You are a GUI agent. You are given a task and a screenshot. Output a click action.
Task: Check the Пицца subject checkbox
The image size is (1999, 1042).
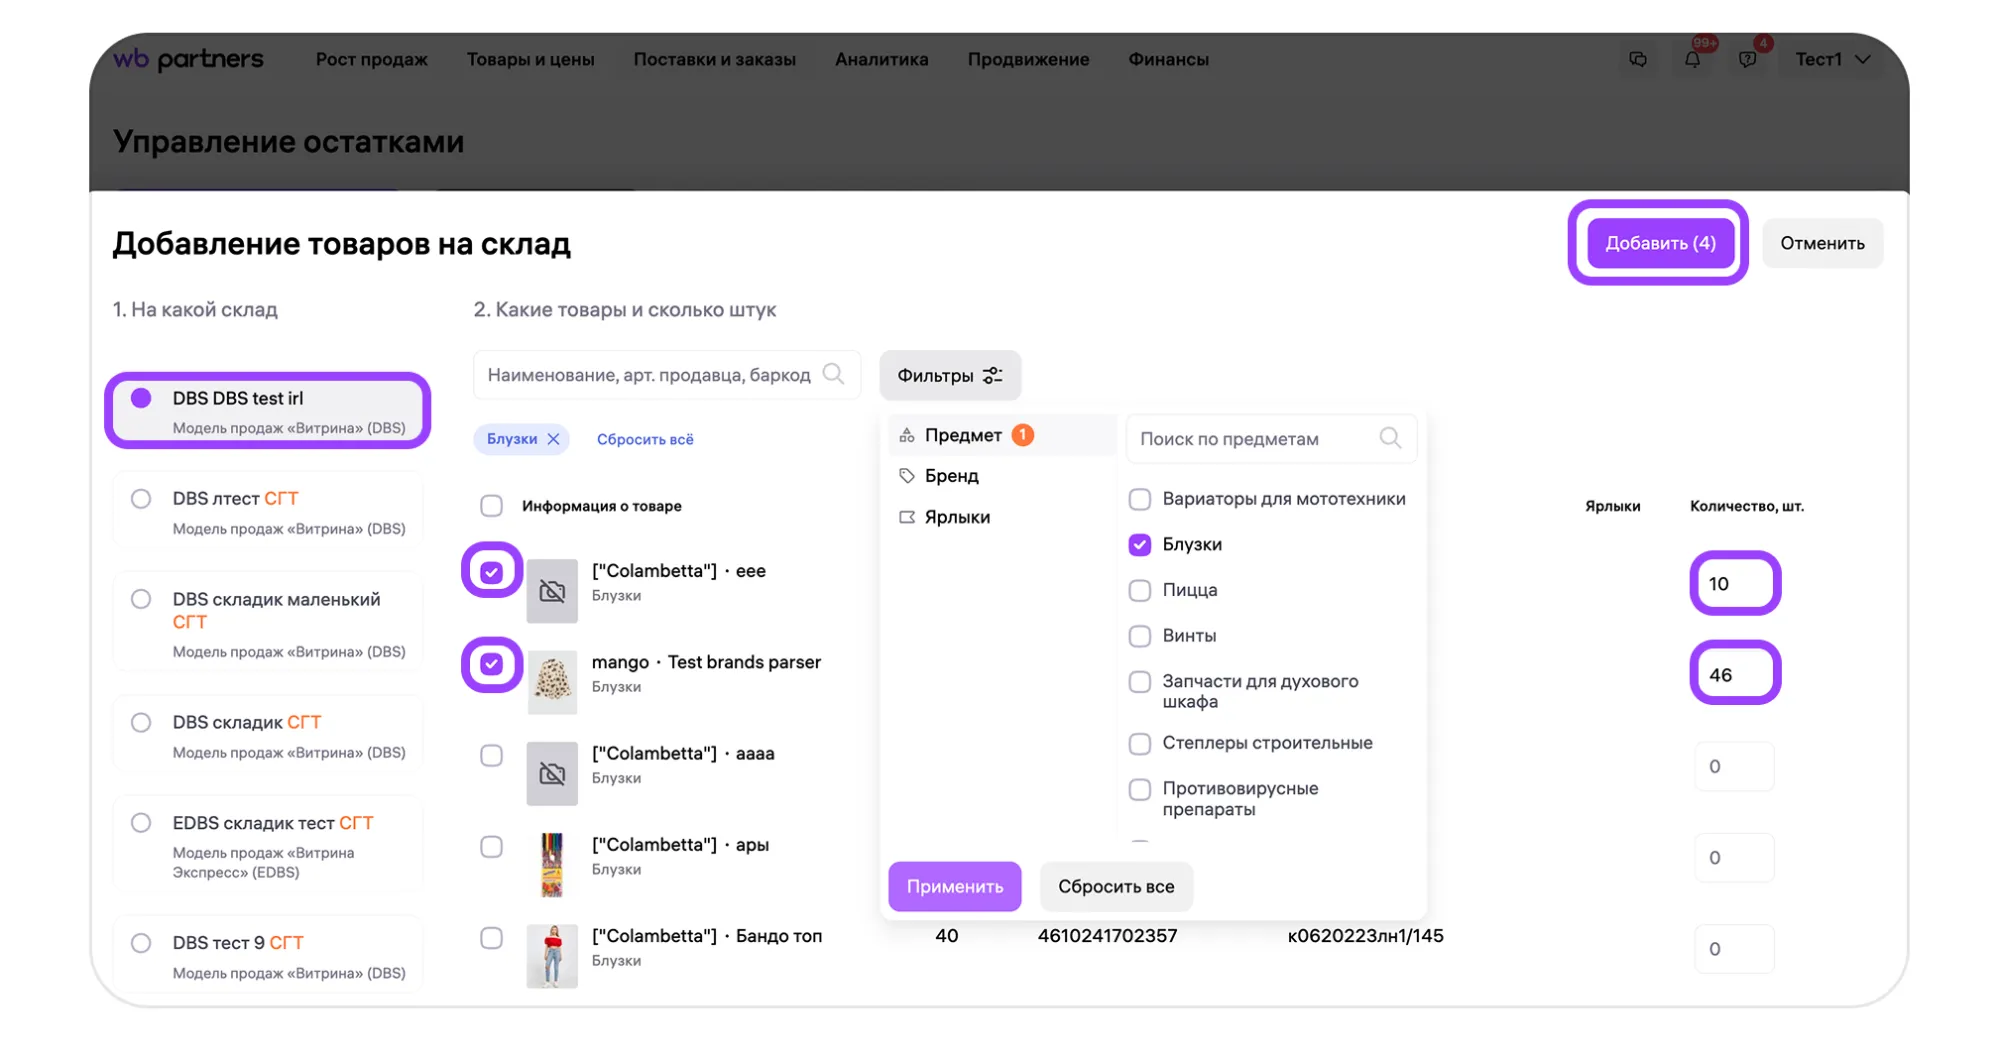[x=1139, y=590]
